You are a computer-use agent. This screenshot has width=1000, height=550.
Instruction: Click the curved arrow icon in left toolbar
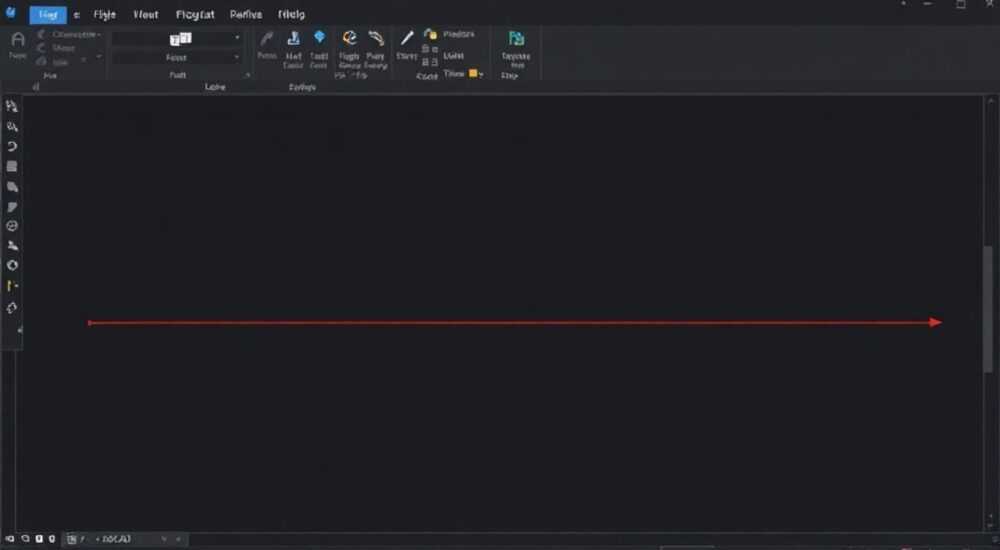[11, 146]
